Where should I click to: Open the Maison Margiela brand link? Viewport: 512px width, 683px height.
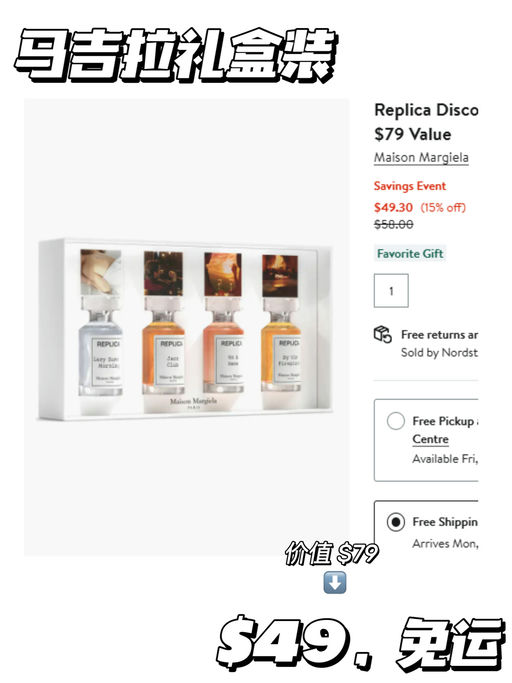coord(421,157)
